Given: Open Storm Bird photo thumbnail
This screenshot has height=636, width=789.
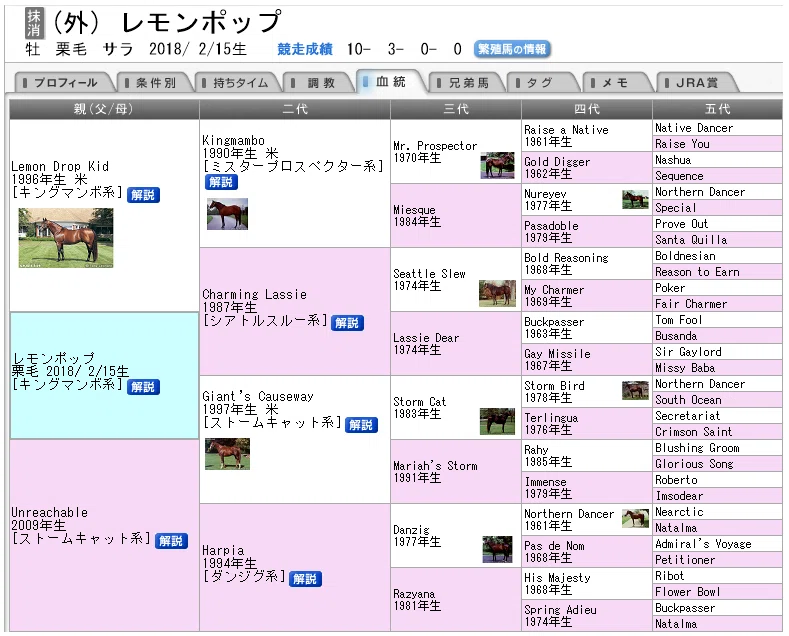Looking at the screenshot, I should tap(636, 390).
